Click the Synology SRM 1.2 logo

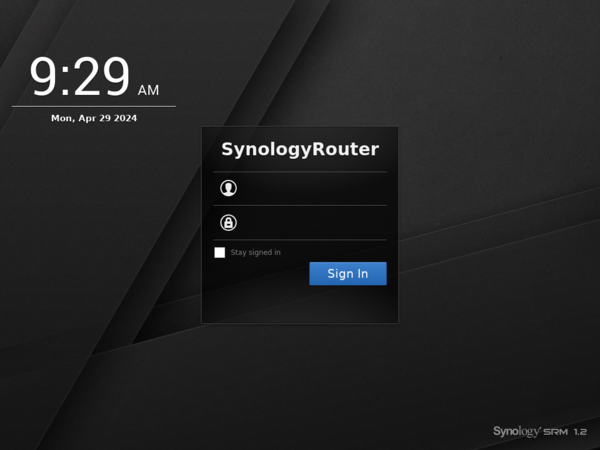pos(540,432)
